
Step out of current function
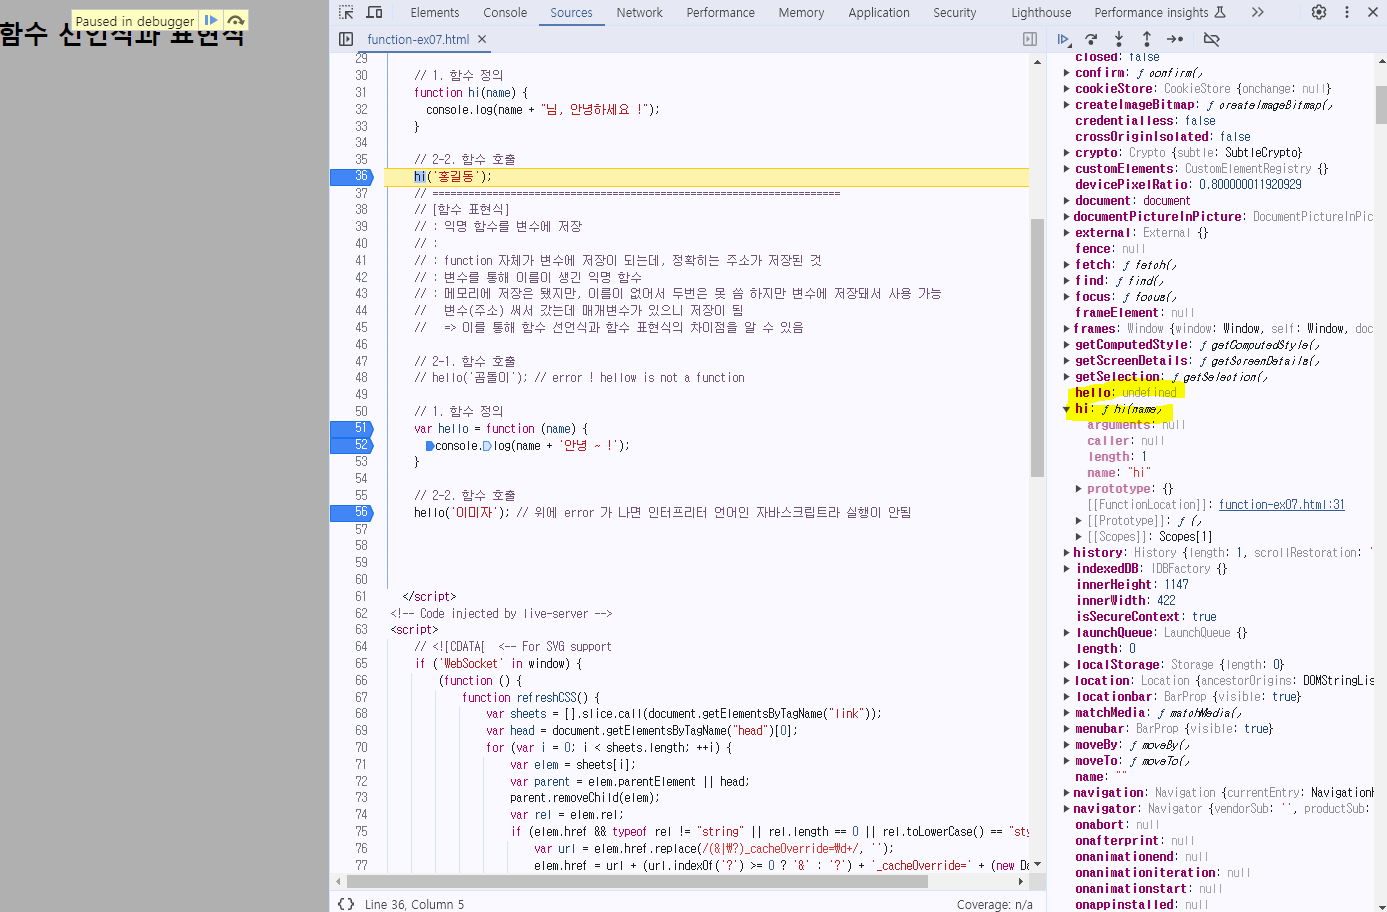click(x=1147, y=39)
